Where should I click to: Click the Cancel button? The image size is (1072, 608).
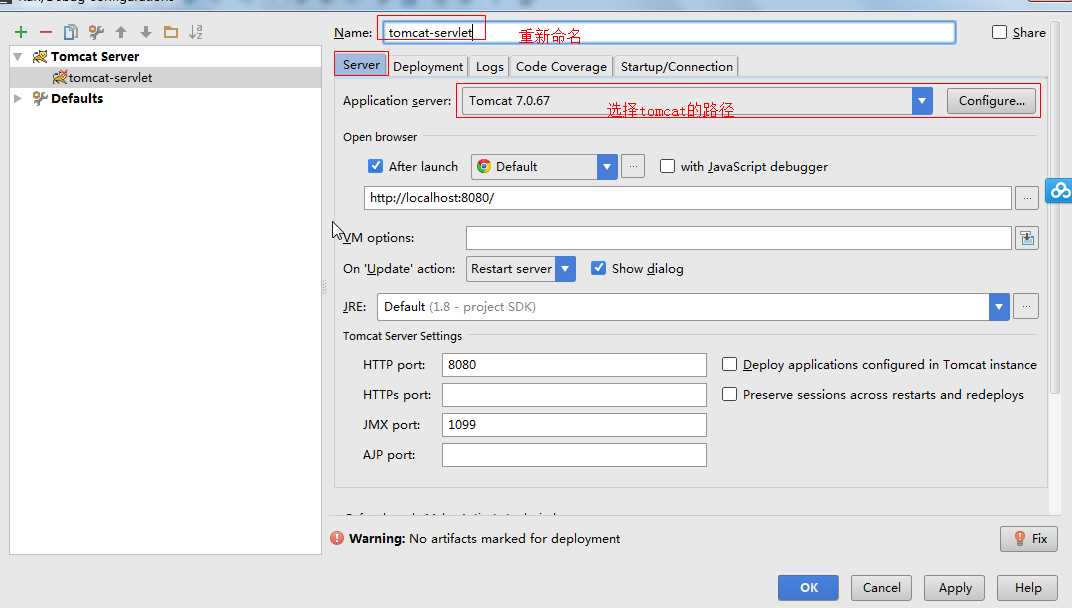881,587
